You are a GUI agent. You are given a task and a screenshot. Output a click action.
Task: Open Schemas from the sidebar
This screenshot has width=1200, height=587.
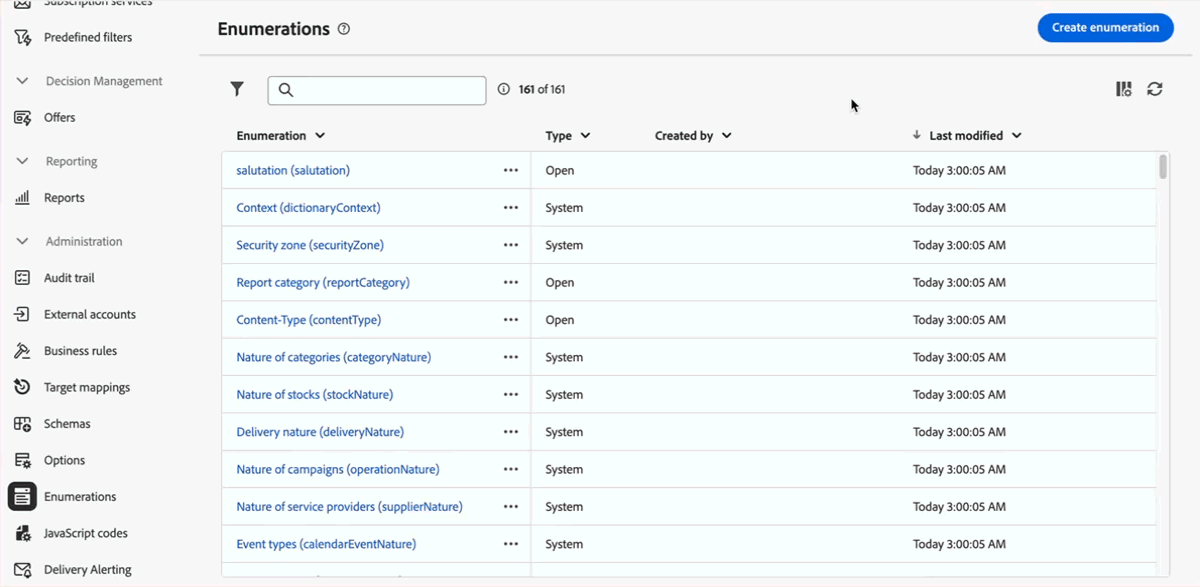pyautogui.click(x=66, y=424)
